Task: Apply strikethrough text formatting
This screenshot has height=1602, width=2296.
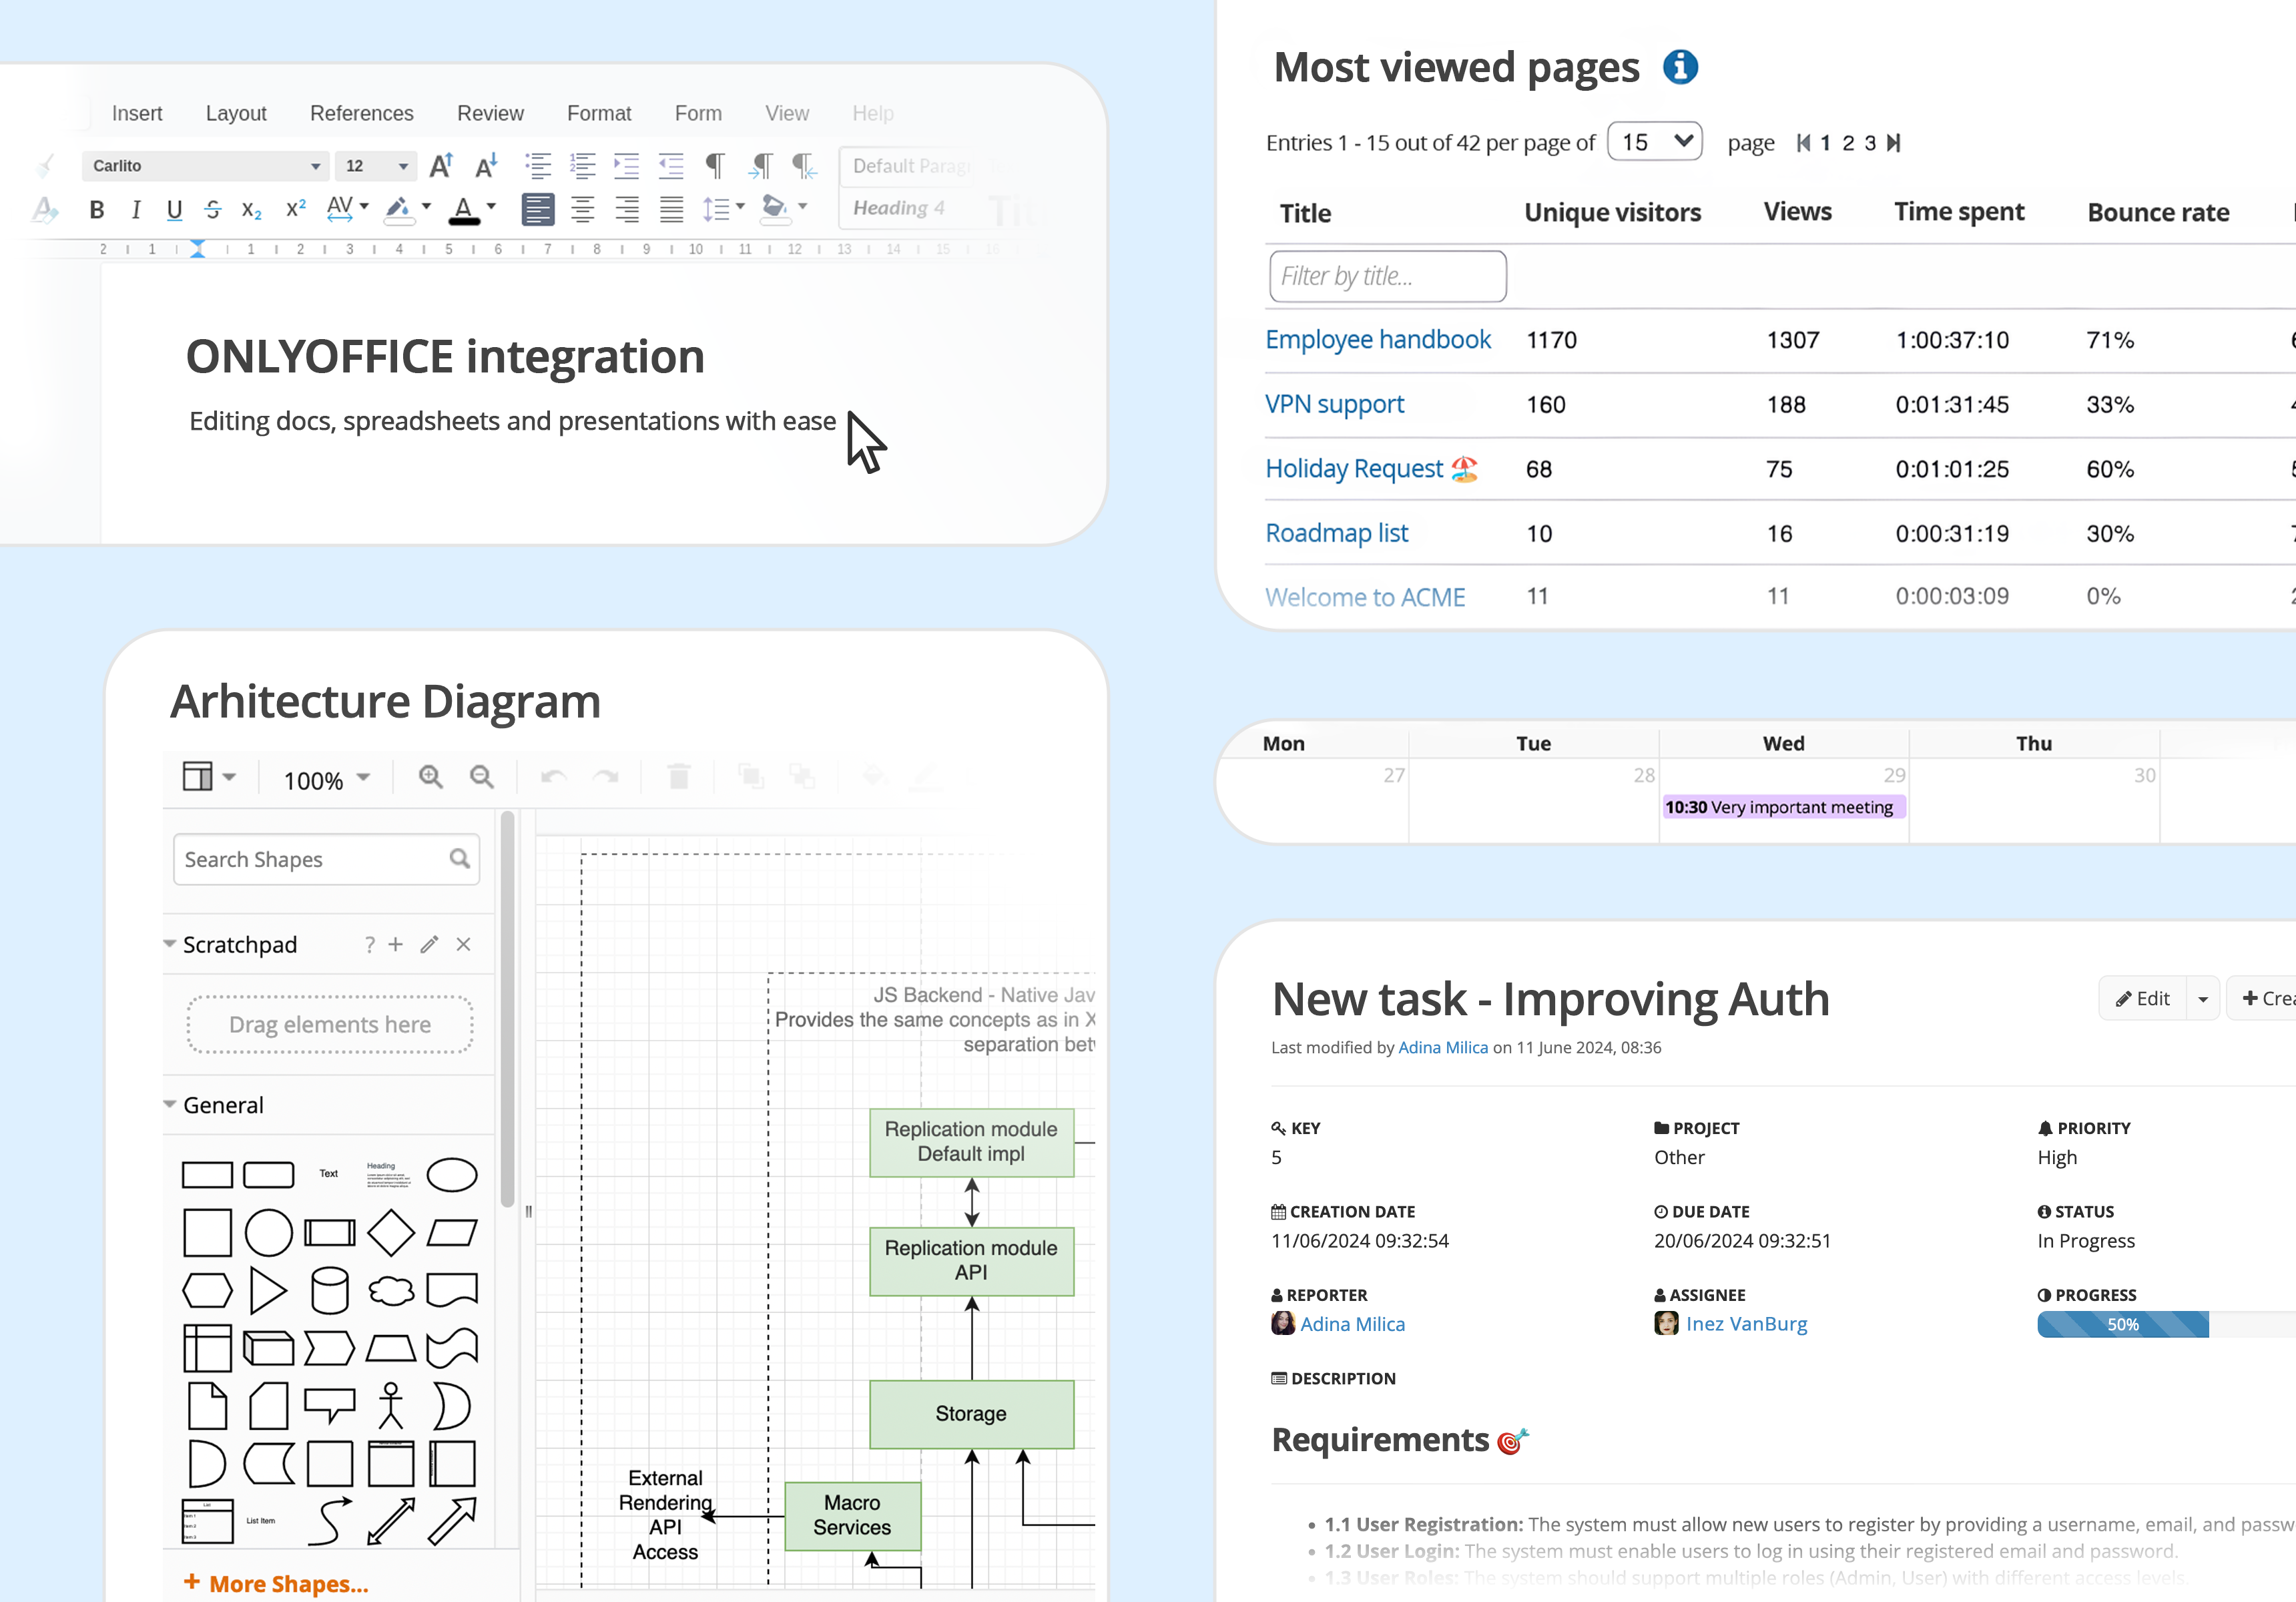Action: [x=212, y=210]
